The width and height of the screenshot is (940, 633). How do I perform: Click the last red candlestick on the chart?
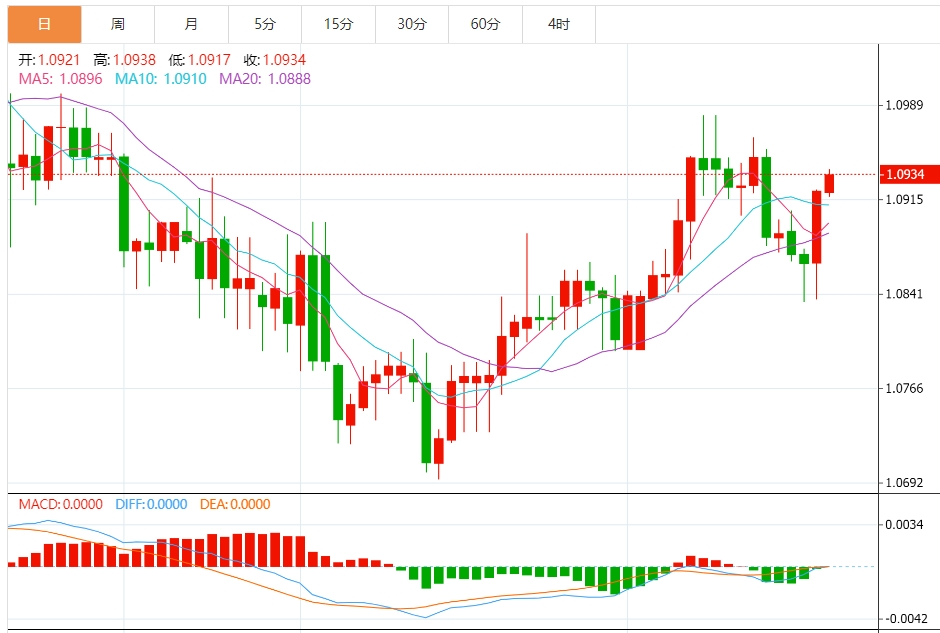pyautogui.click(x=829, y=183)
